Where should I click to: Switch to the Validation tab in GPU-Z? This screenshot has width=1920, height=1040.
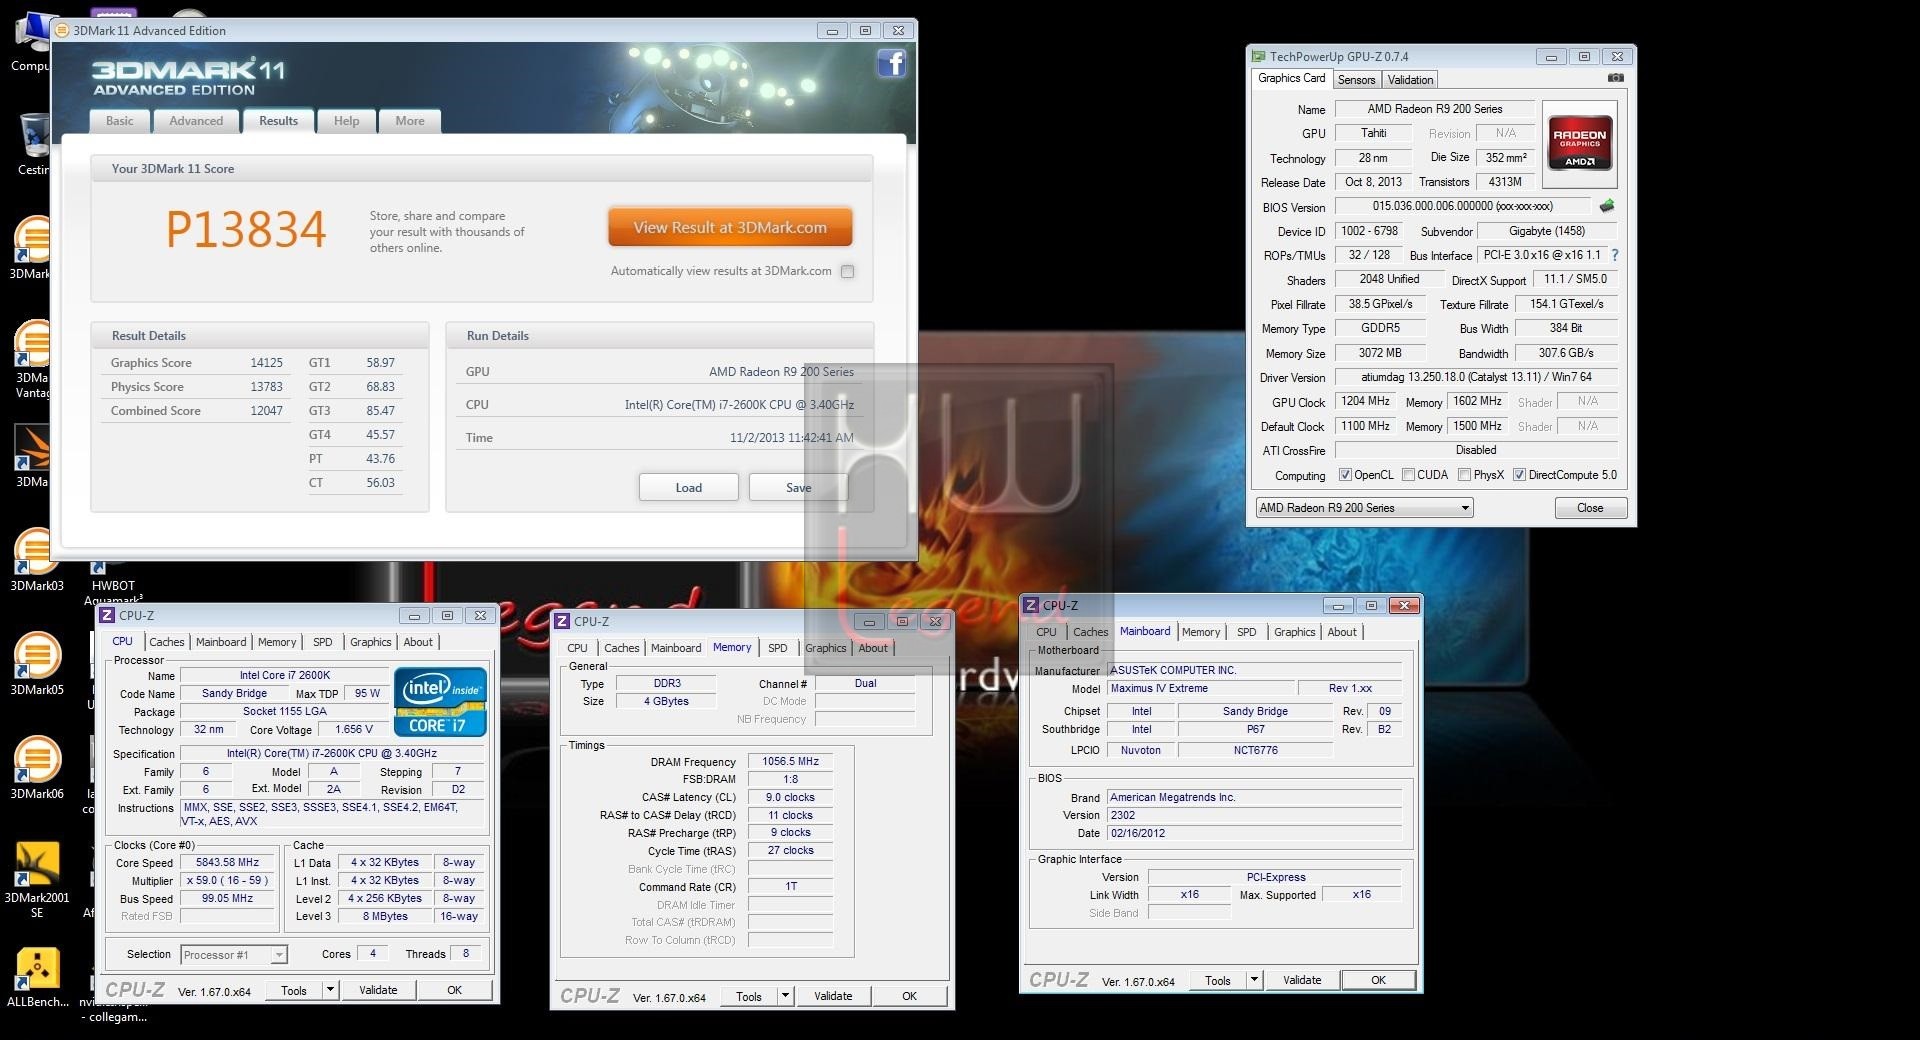coord(1410,80)
